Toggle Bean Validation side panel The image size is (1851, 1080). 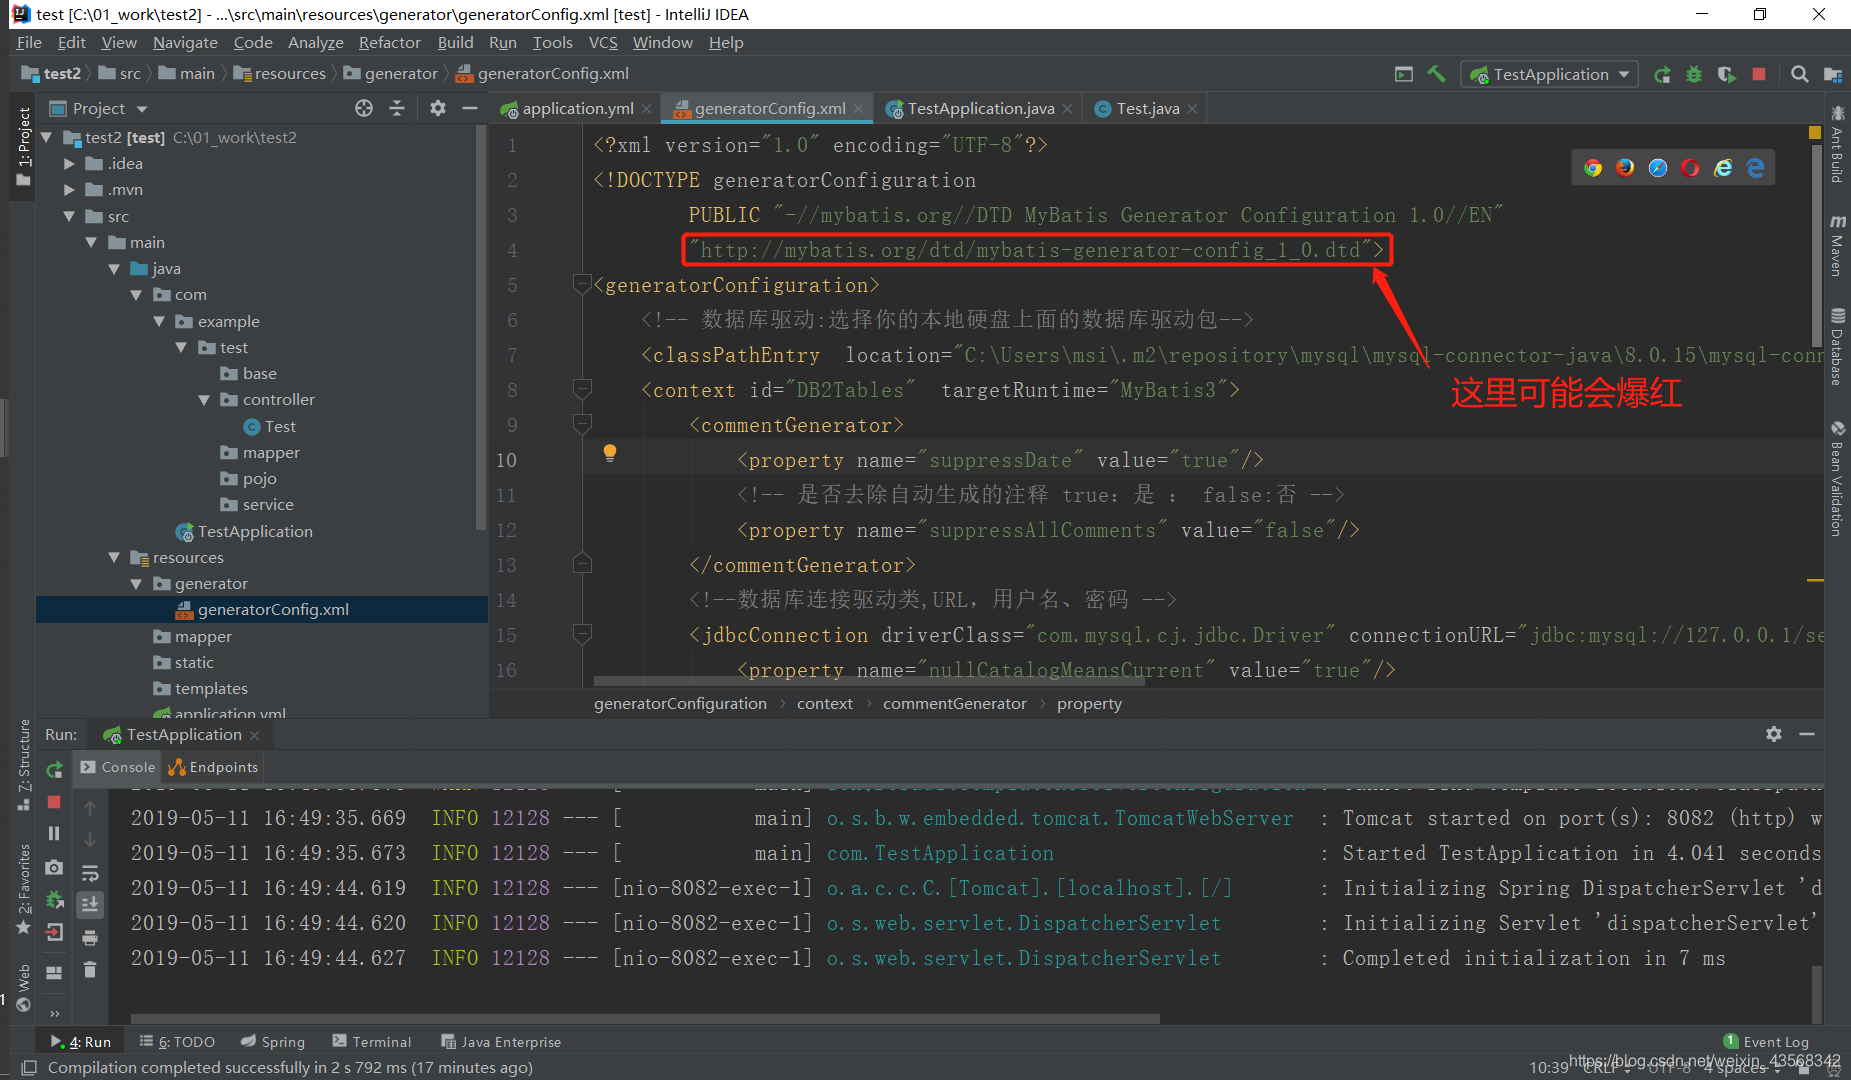click(1837, 478)
